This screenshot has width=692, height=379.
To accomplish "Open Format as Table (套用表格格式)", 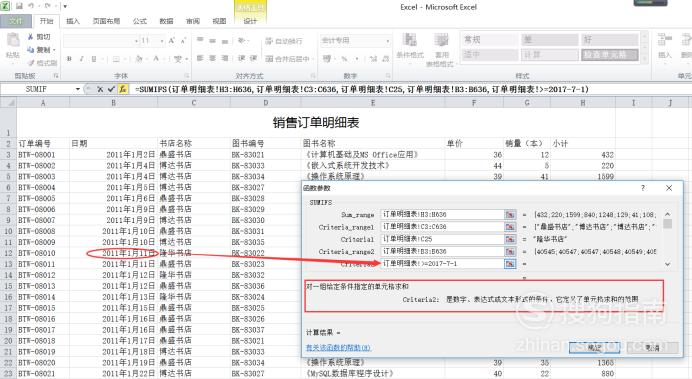I will [x=440, y=50].
